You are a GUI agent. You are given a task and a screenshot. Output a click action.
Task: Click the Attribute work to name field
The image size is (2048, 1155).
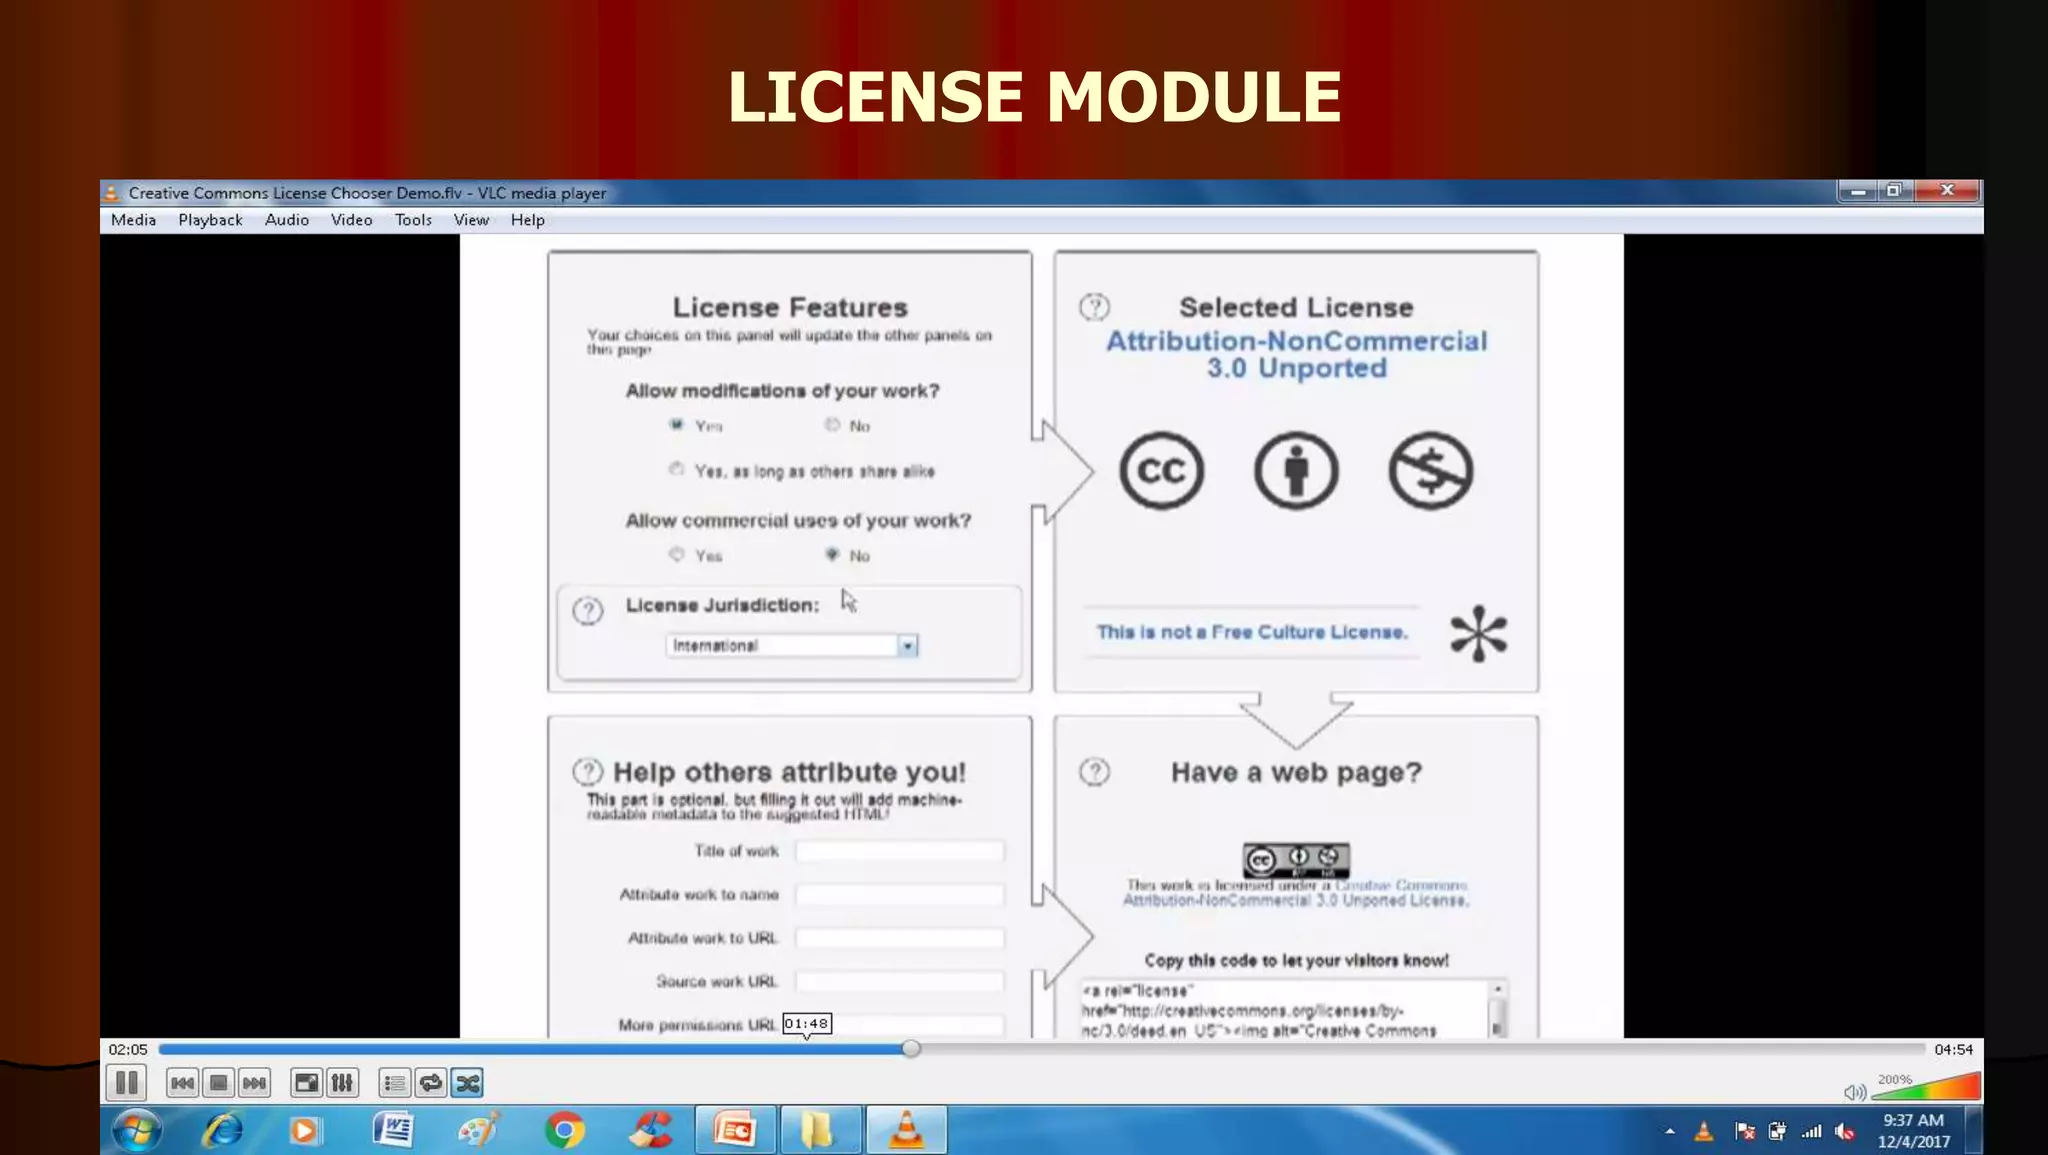click(x=899, y=895)
